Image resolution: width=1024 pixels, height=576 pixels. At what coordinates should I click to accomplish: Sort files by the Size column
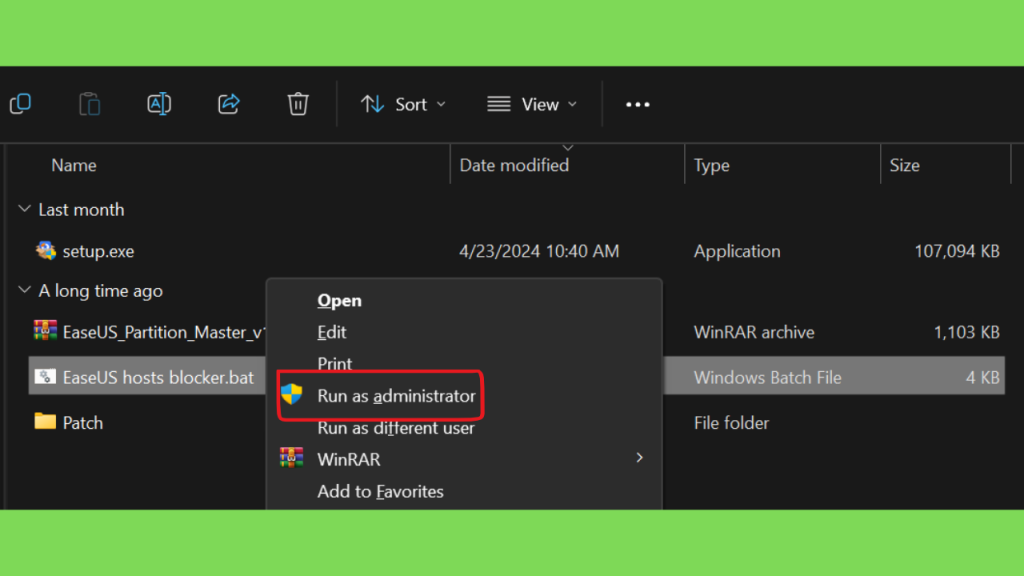(904, 165)
